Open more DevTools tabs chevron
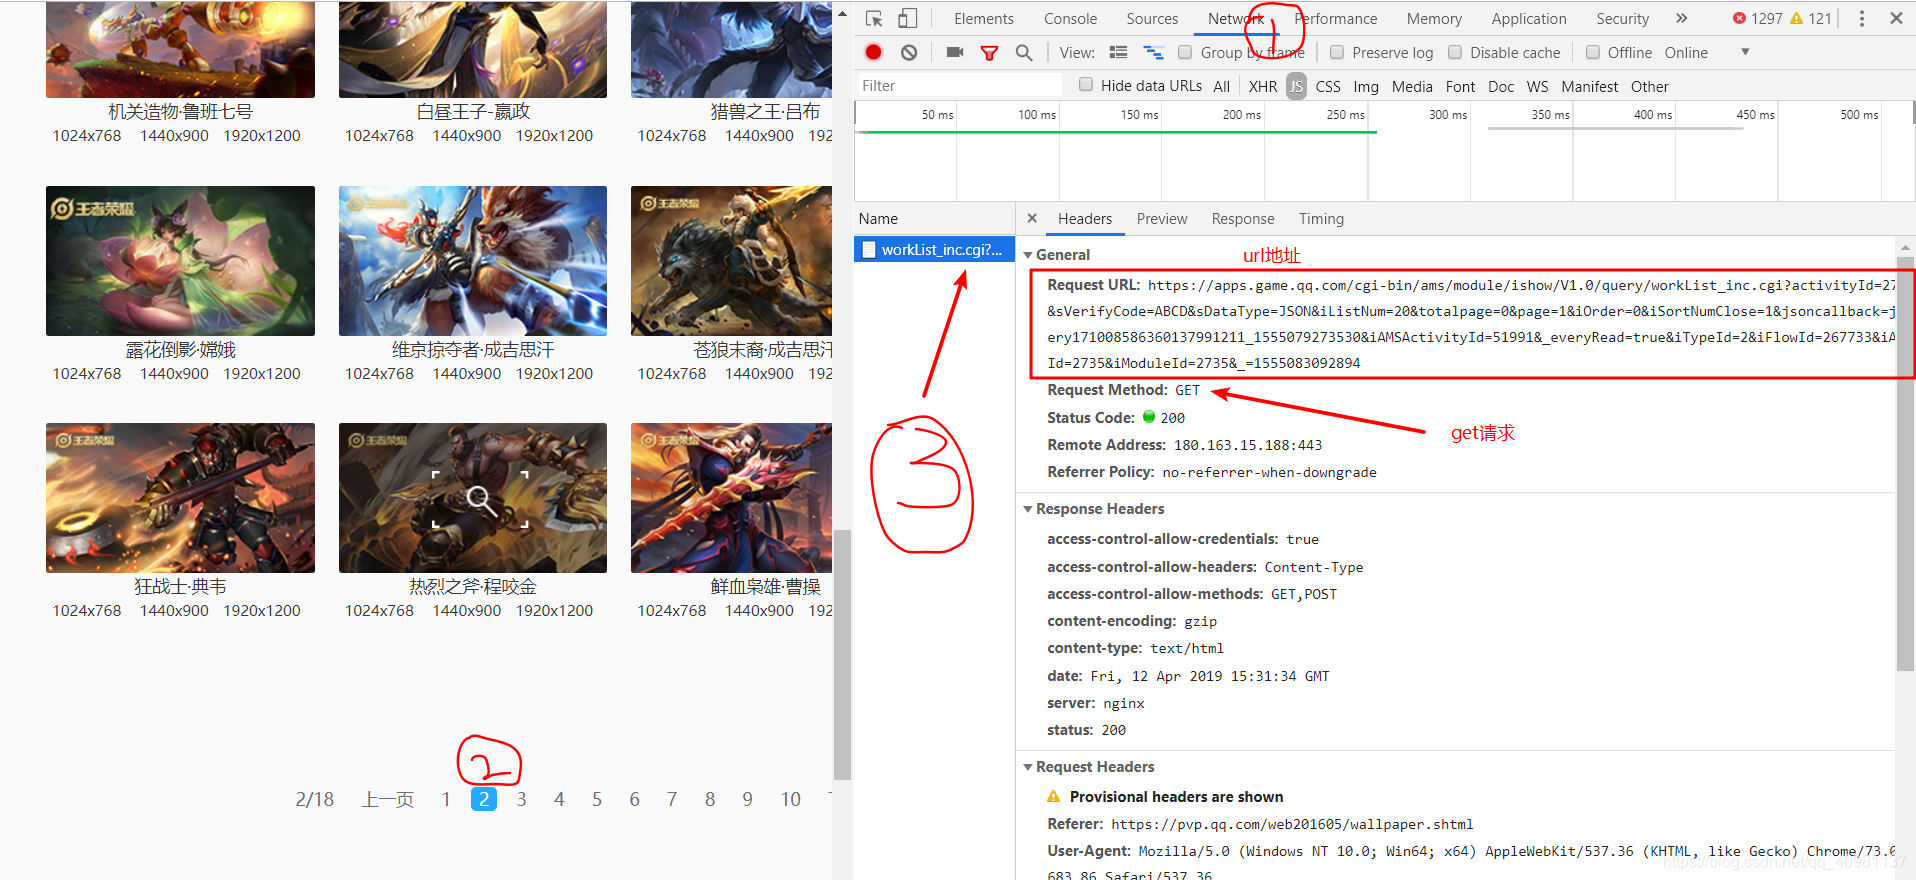The height and width of the screenshot is (880, 1916). [1681, 18]
